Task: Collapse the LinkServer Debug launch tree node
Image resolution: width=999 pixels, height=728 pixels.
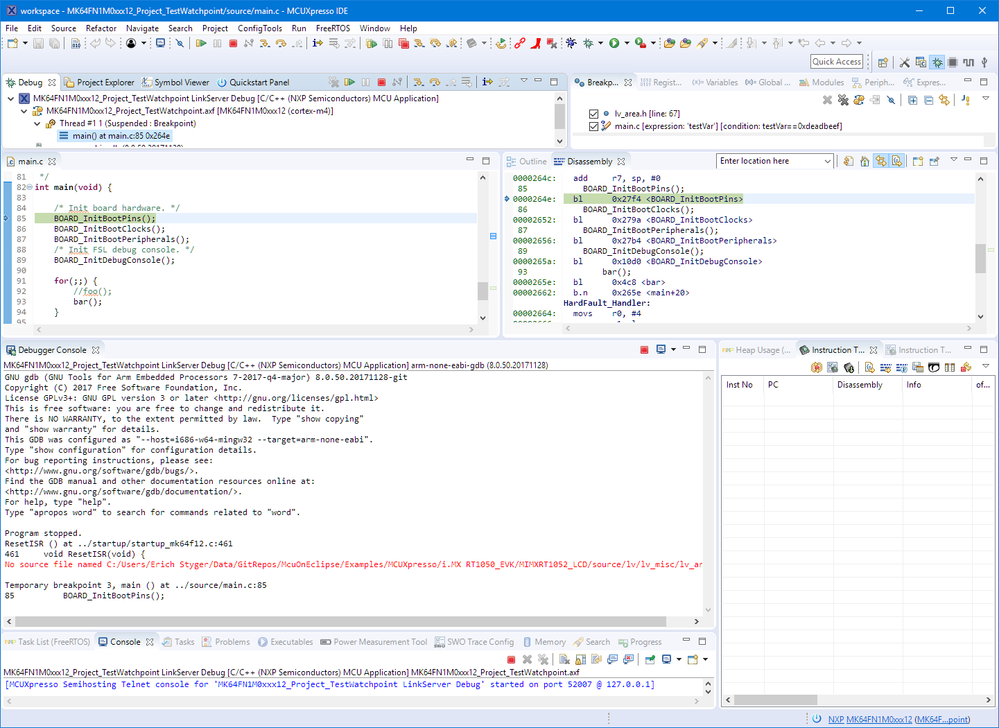Action: pyautogui.click(x=11, y=99)
